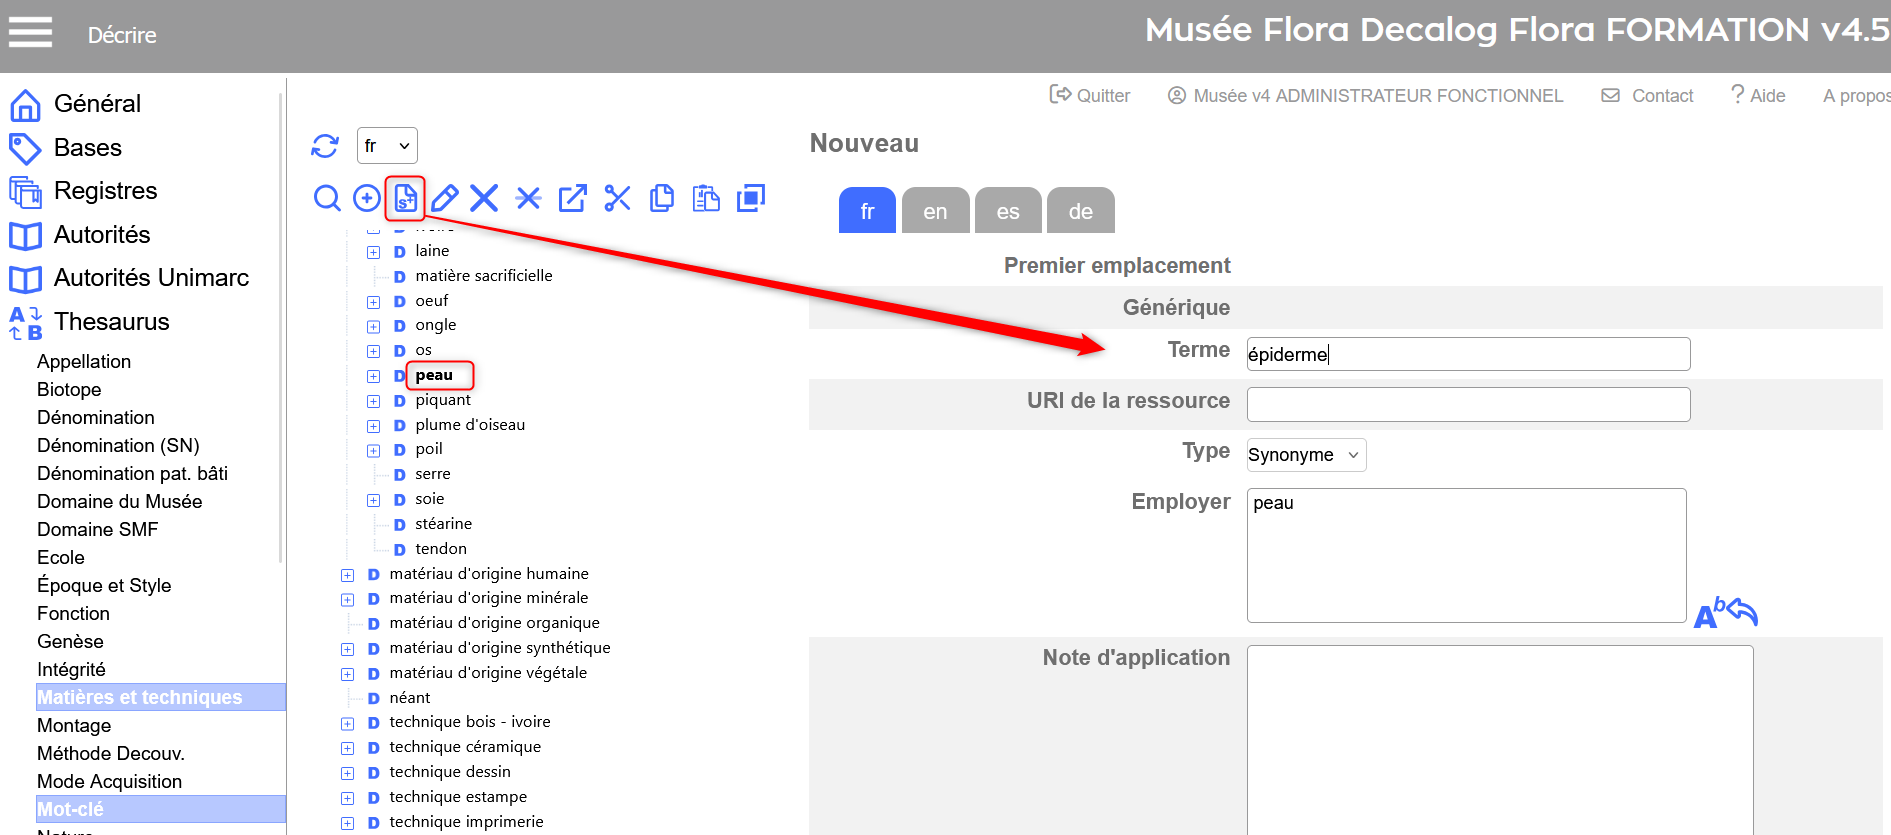Open the tree language dropdown showing fr

coord(387,146)
